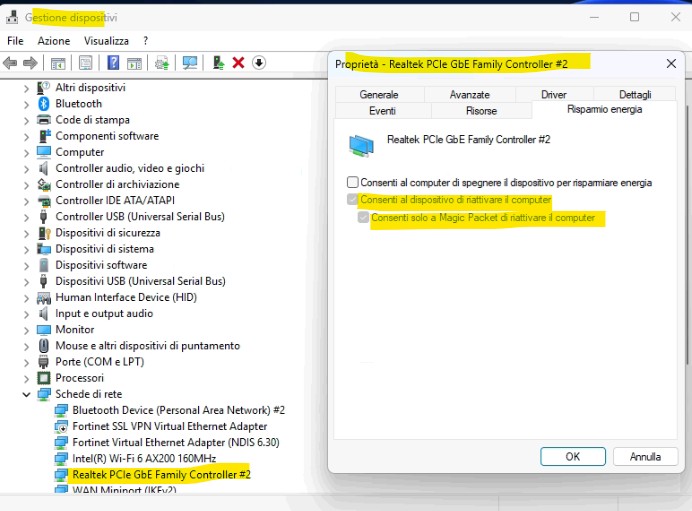Click the update driver green arrow icon
692x511 pixels.
click(x=217, y=63)
